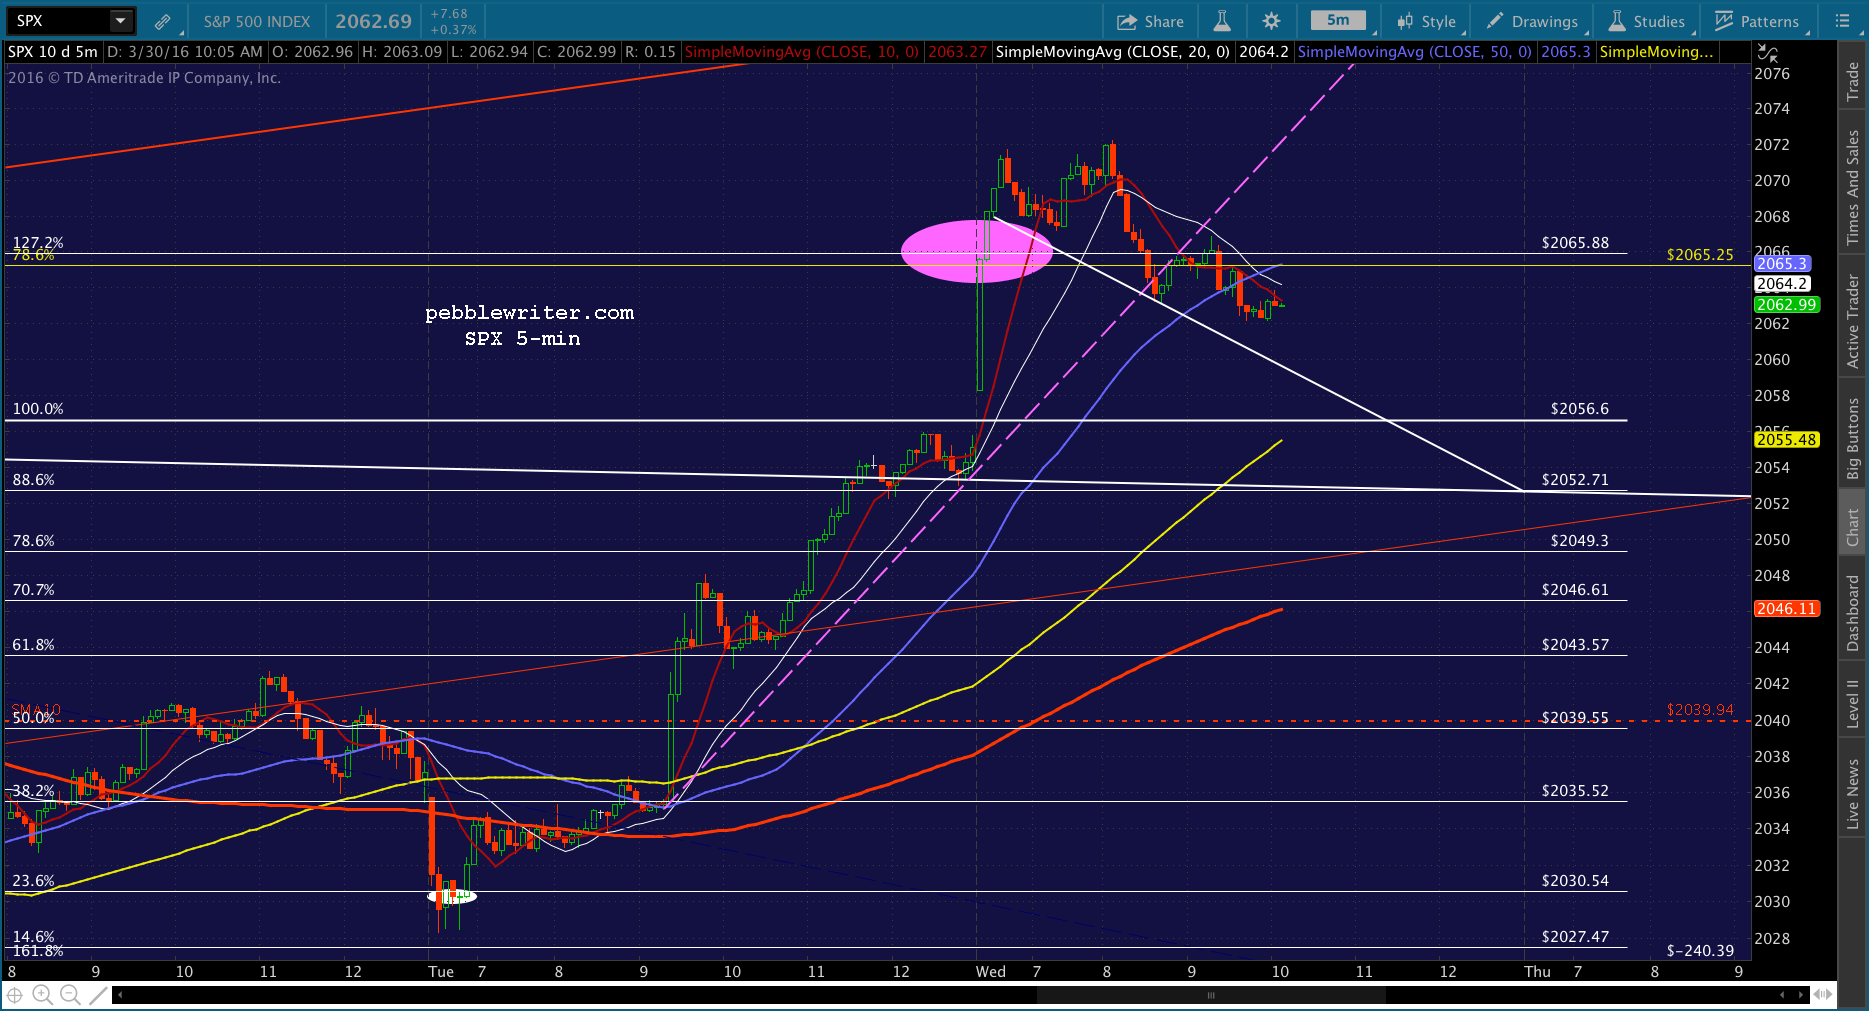The width and height of the screenshot is (1869, 1011).
Task: Zoom out with the magnifier minus icon
Action: 70,995
